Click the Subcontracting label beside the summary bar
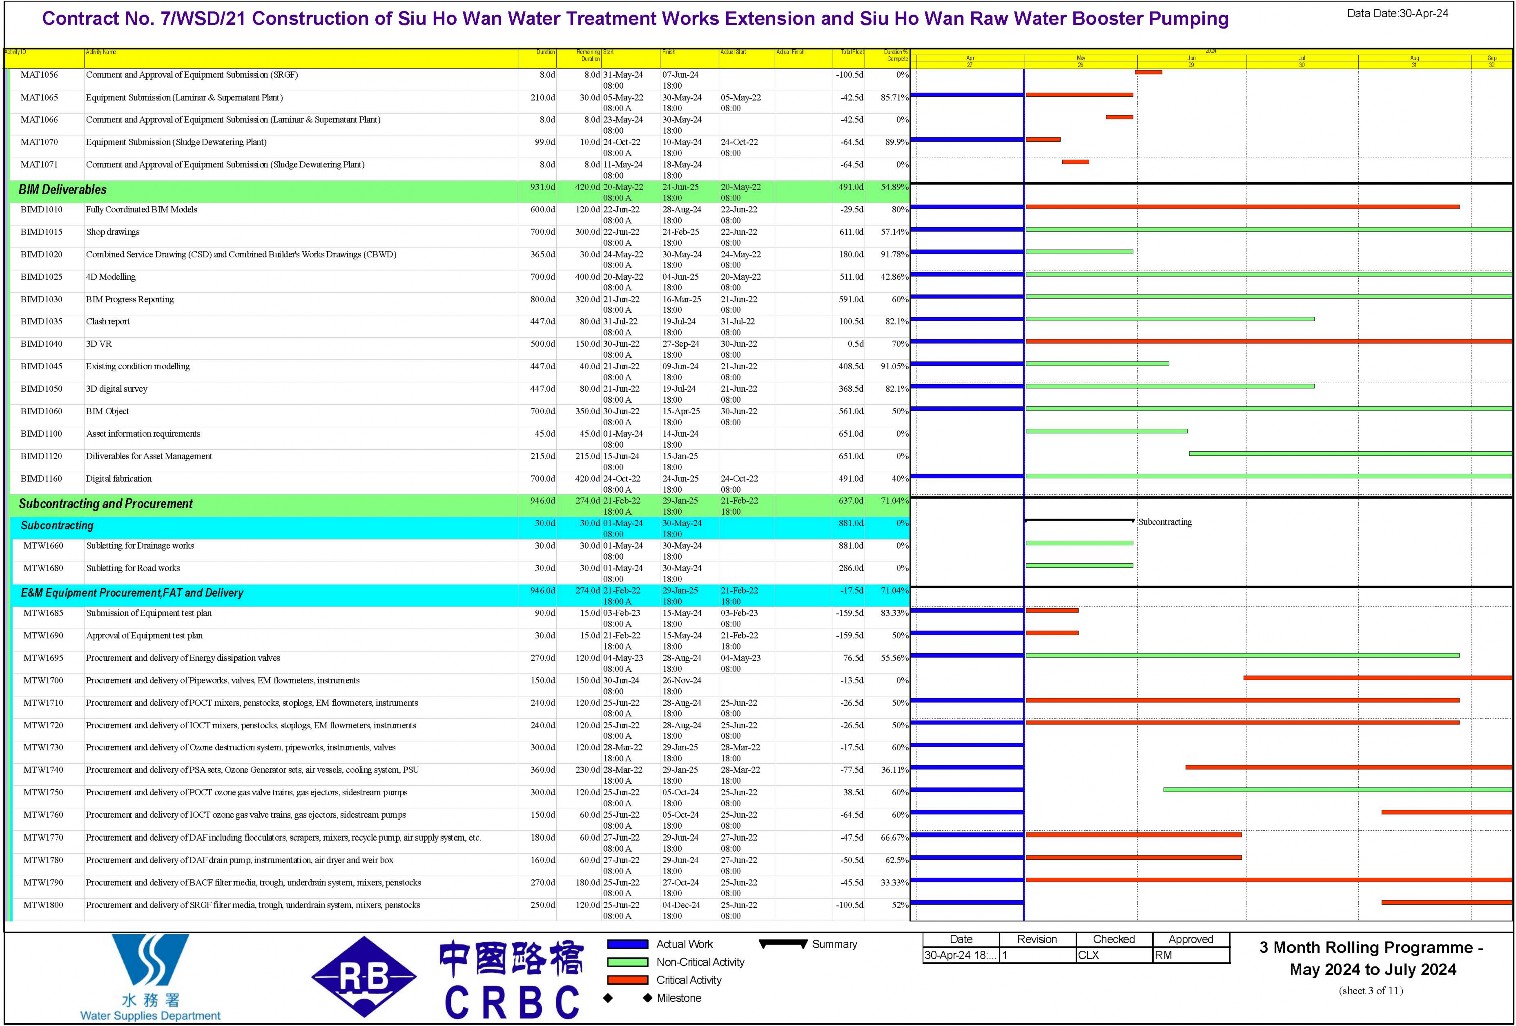 (x=1165, y=522)
